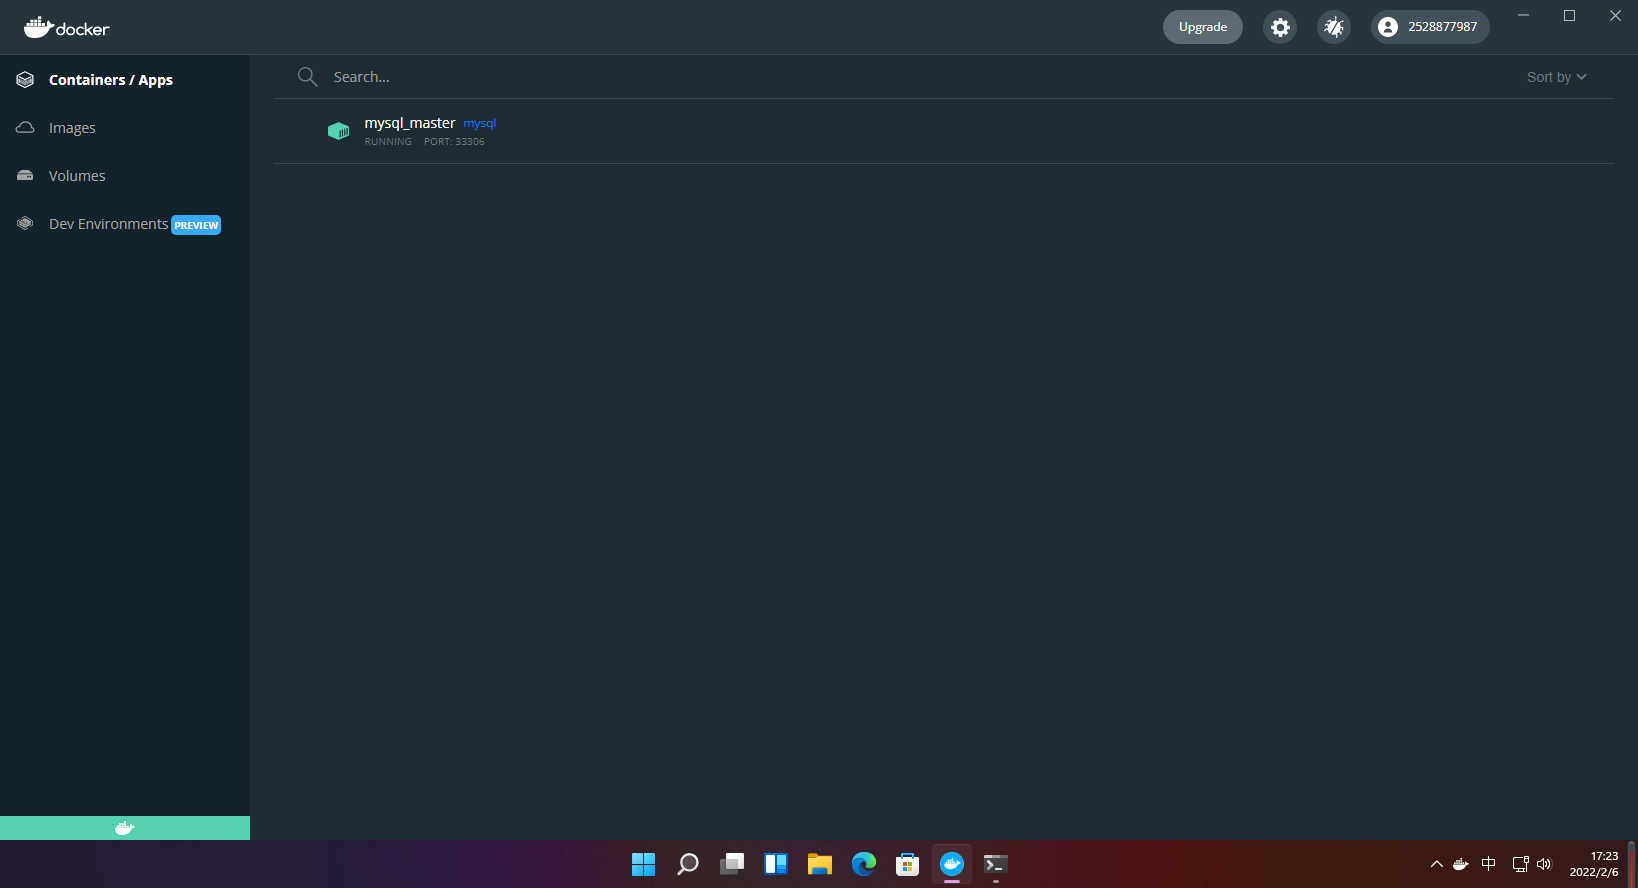
Task: Open File Explorer from taskbar
Action: pos(820,864)
